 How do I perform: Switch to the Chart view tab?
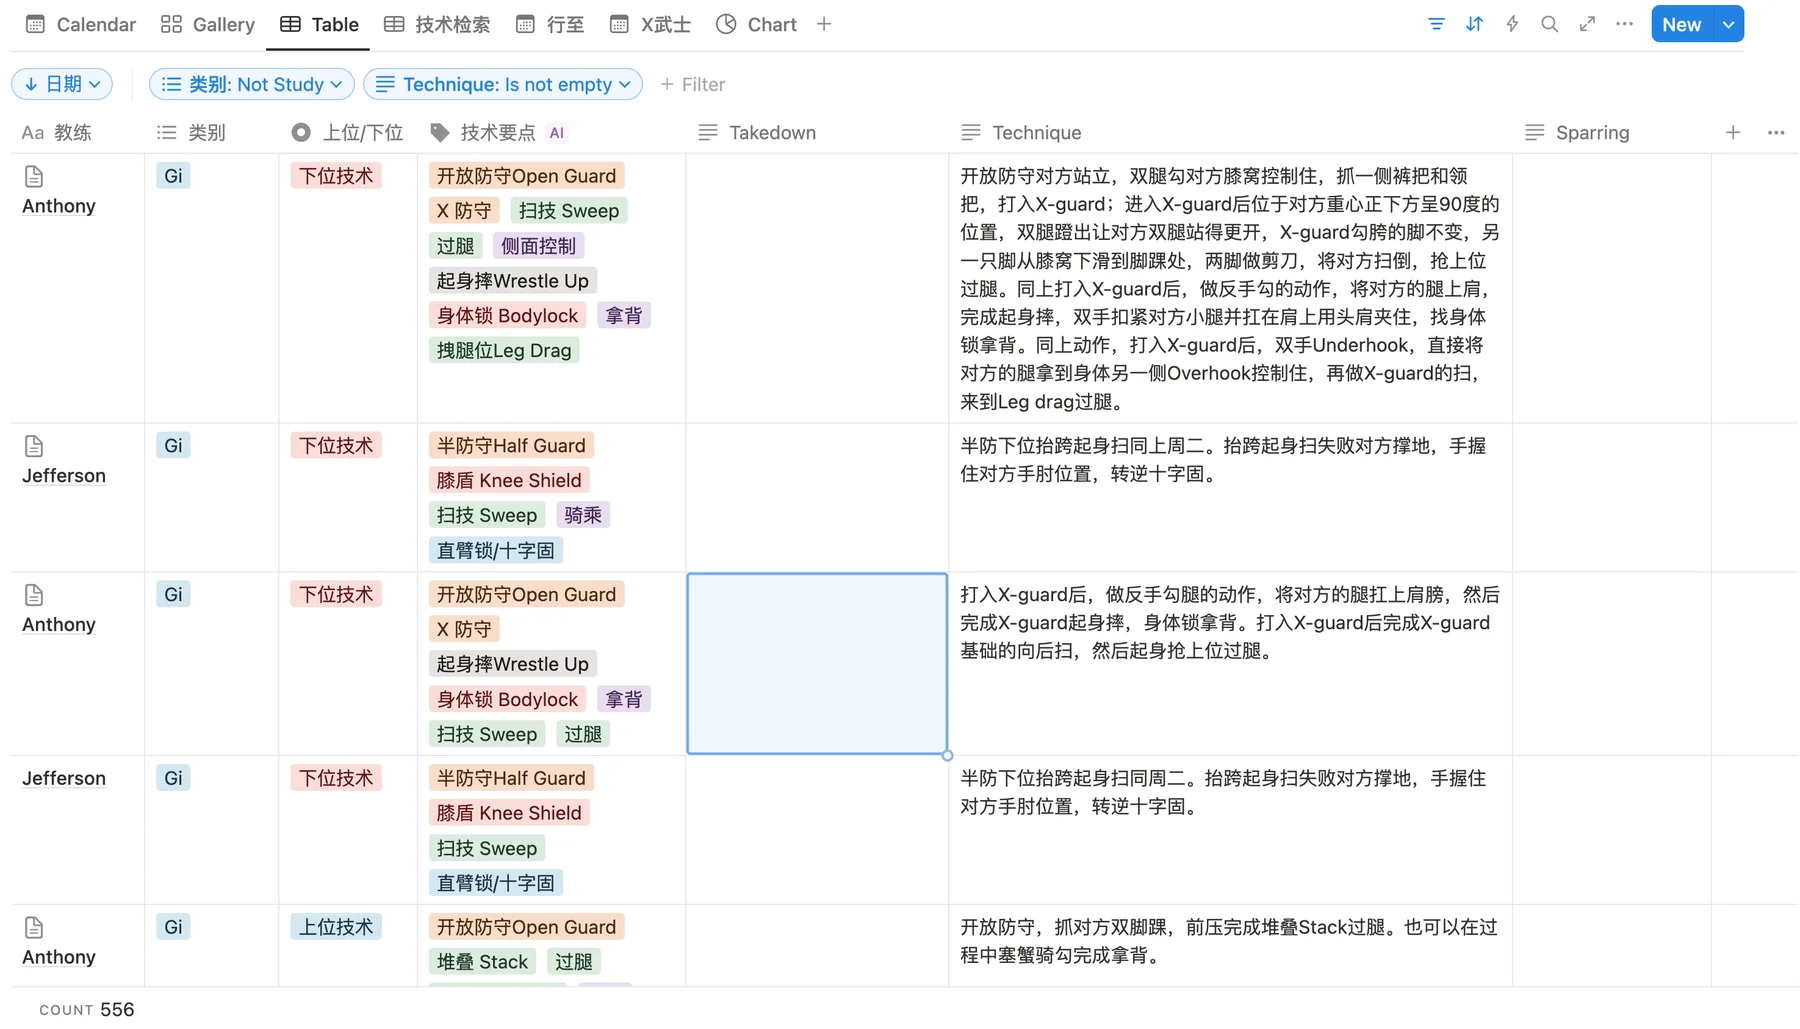tap(756, 24)
